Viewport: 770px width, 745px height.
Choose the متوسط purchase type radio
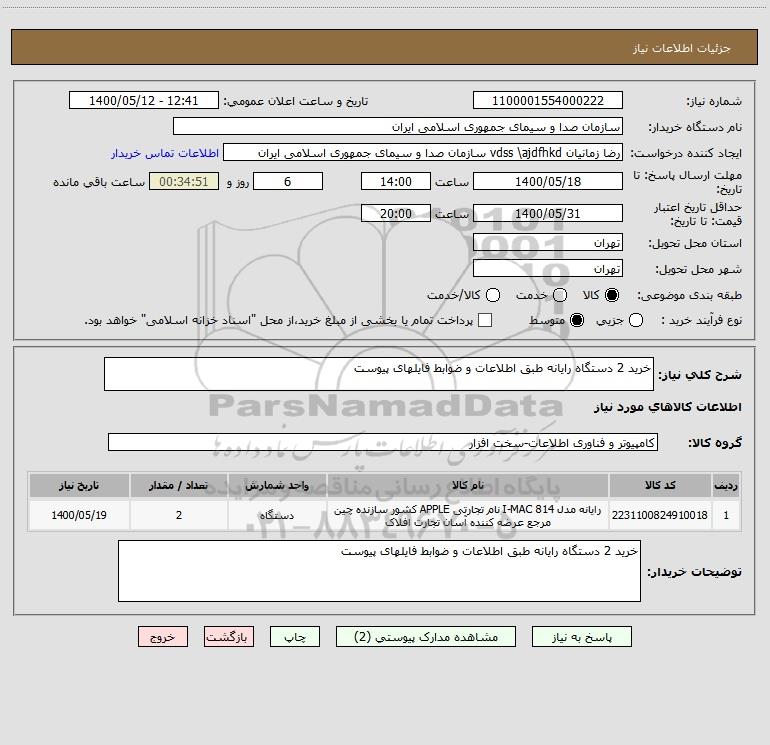point(577,320)
